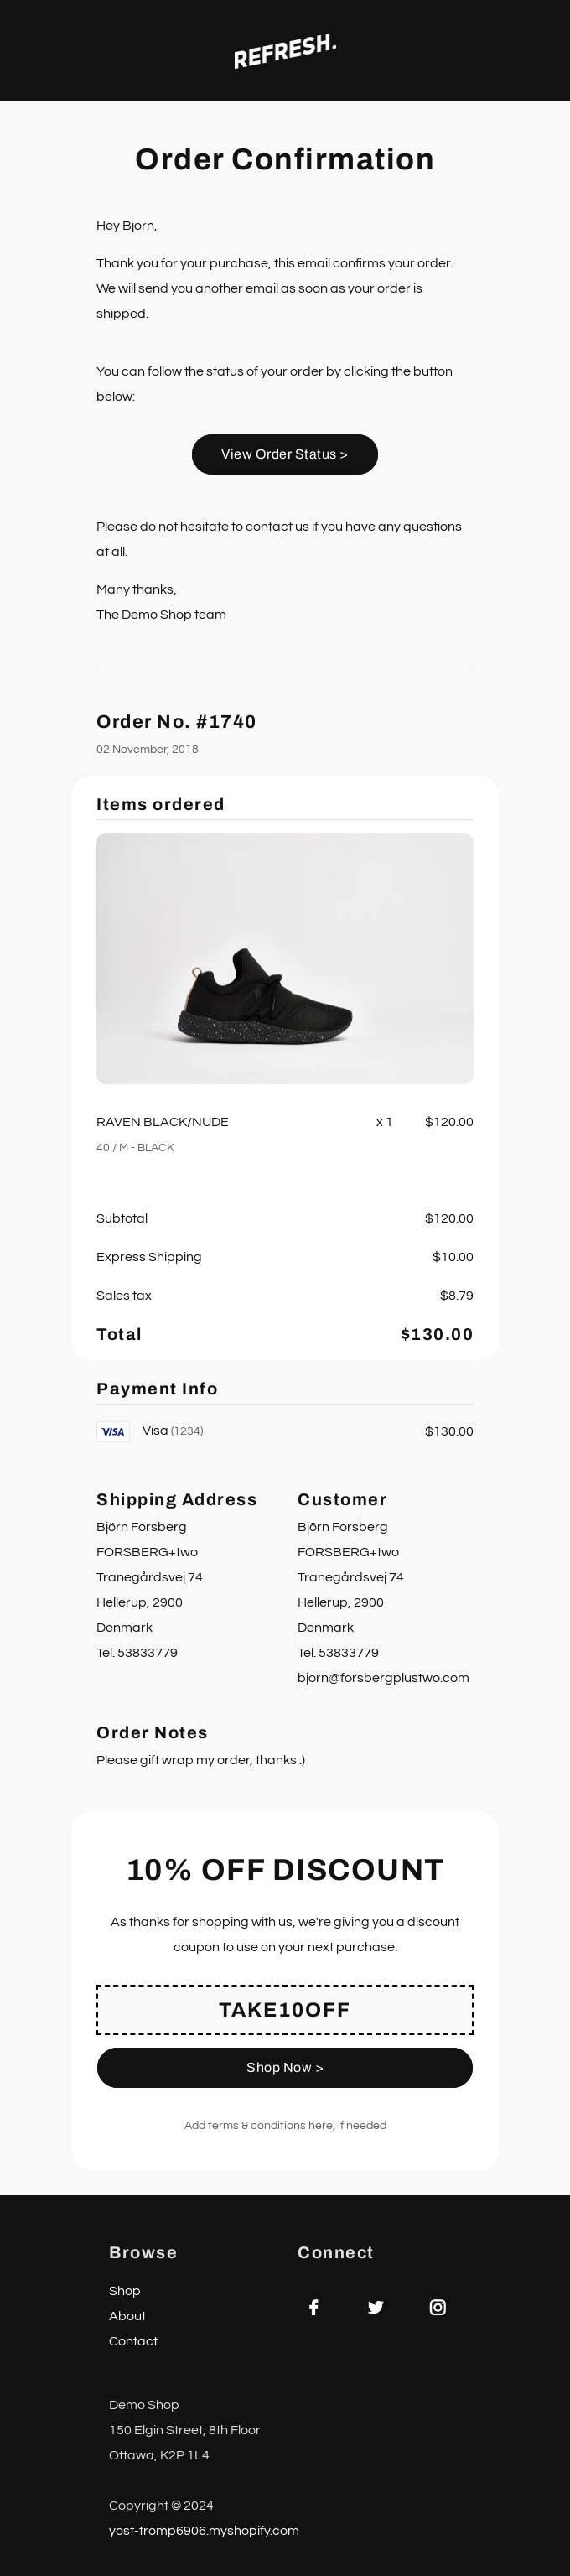Open the Twitter social icon

pos(375,2307)
